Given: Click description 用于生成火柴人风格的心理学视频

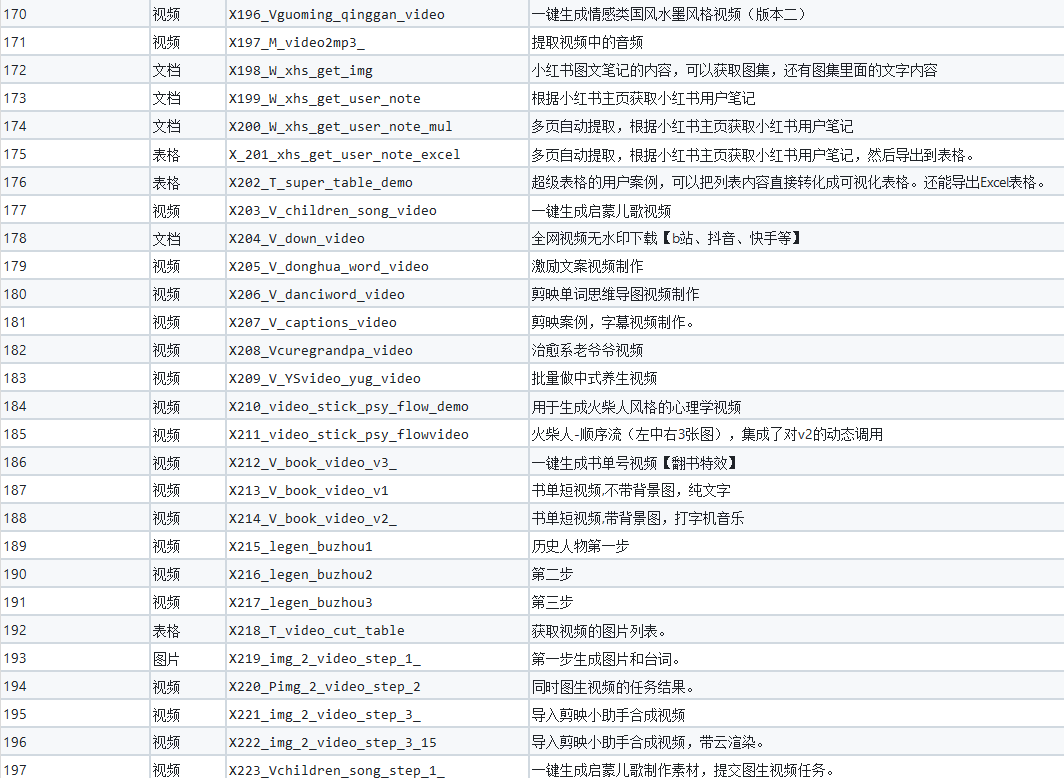Looking at the screenshot, I should (x=636, y=406).
